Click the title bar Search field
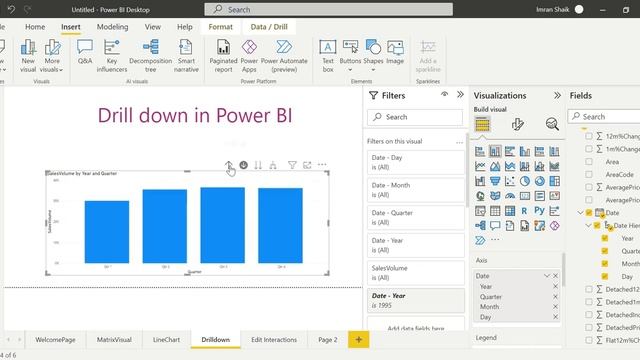640x360 pixels. click(329, 9)
